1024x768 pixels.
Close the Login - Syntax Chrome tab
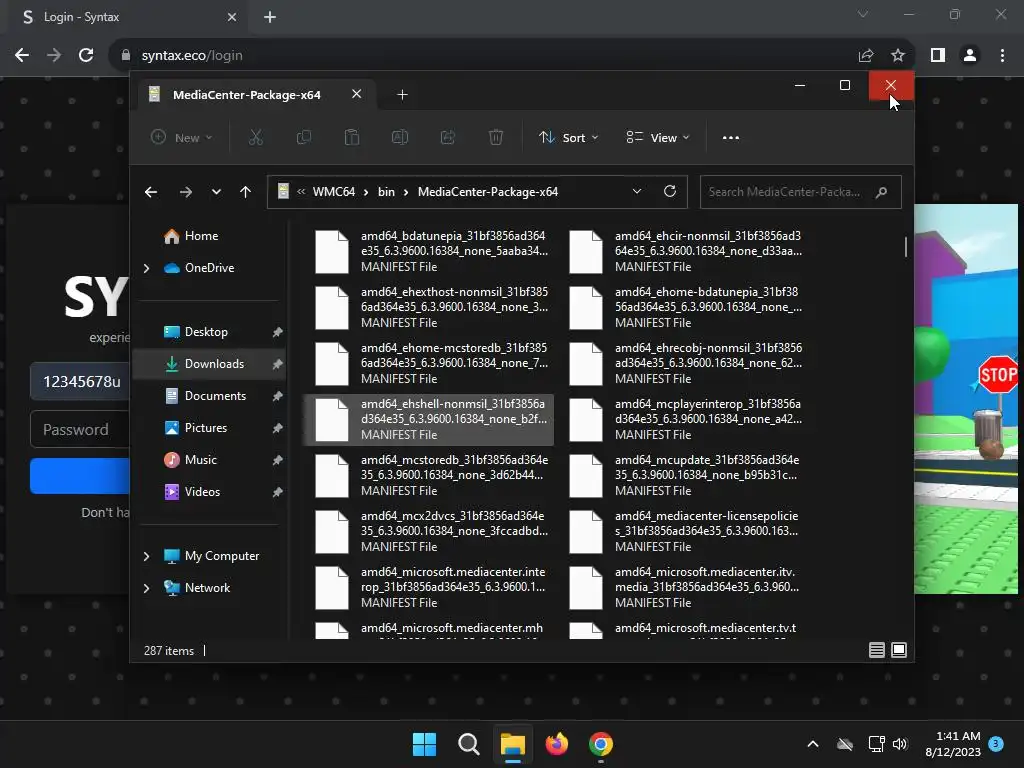coord(232,17)
